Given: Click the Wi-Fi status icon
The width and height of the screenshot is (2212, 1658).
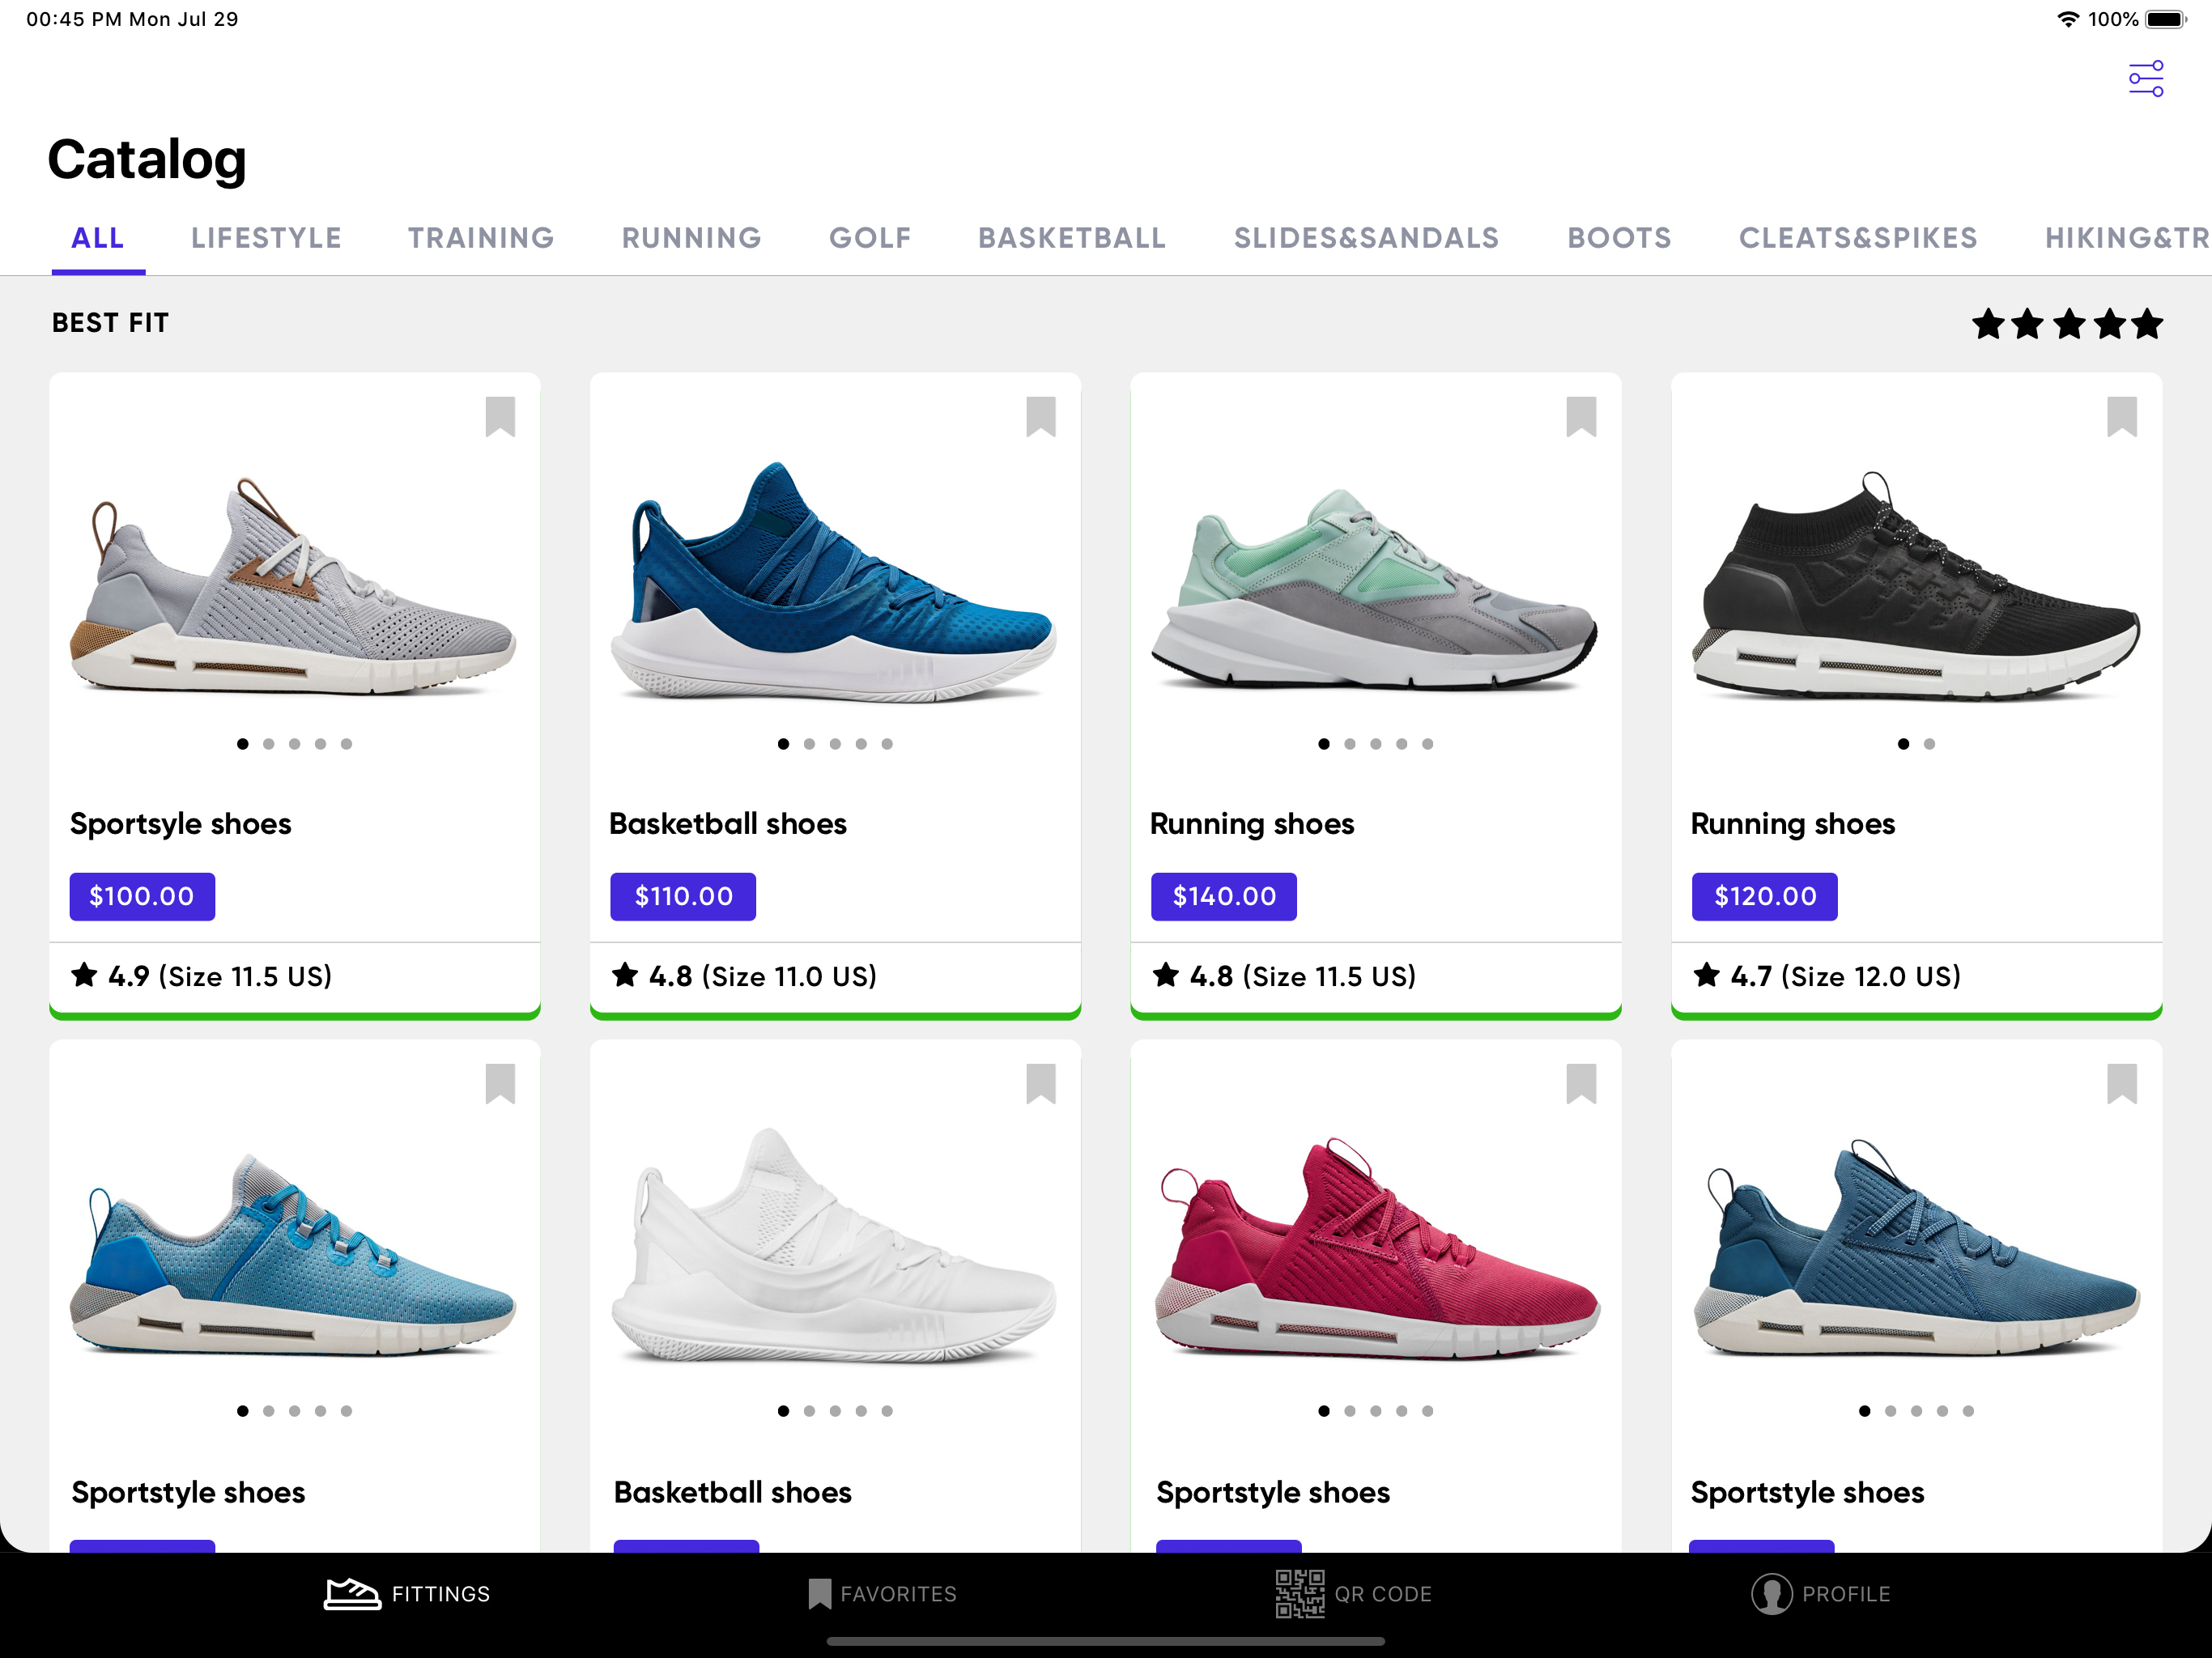Looking at the screenshot, I should click(2067, 19).
